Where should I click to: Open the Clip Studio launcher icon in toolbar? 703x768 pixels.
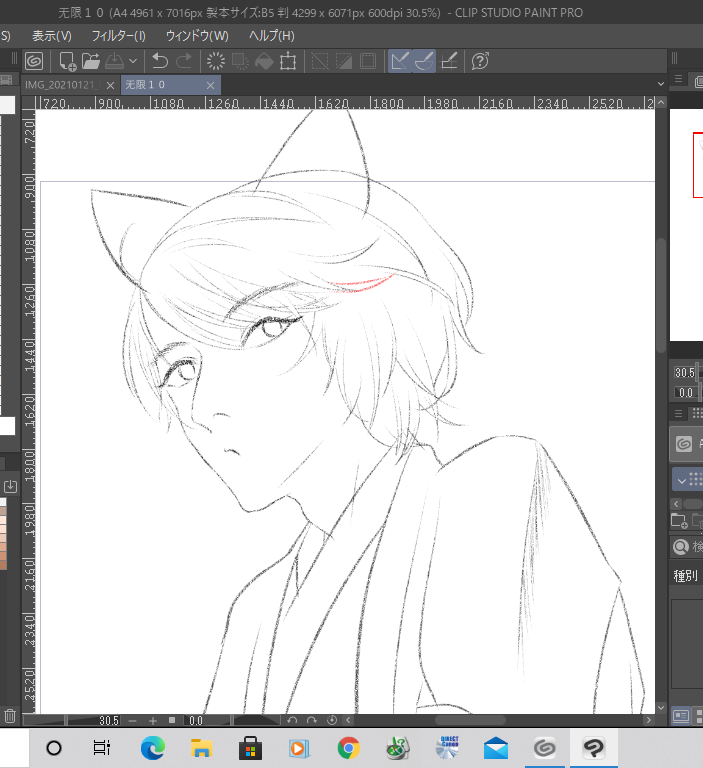[x=34, y=61]
